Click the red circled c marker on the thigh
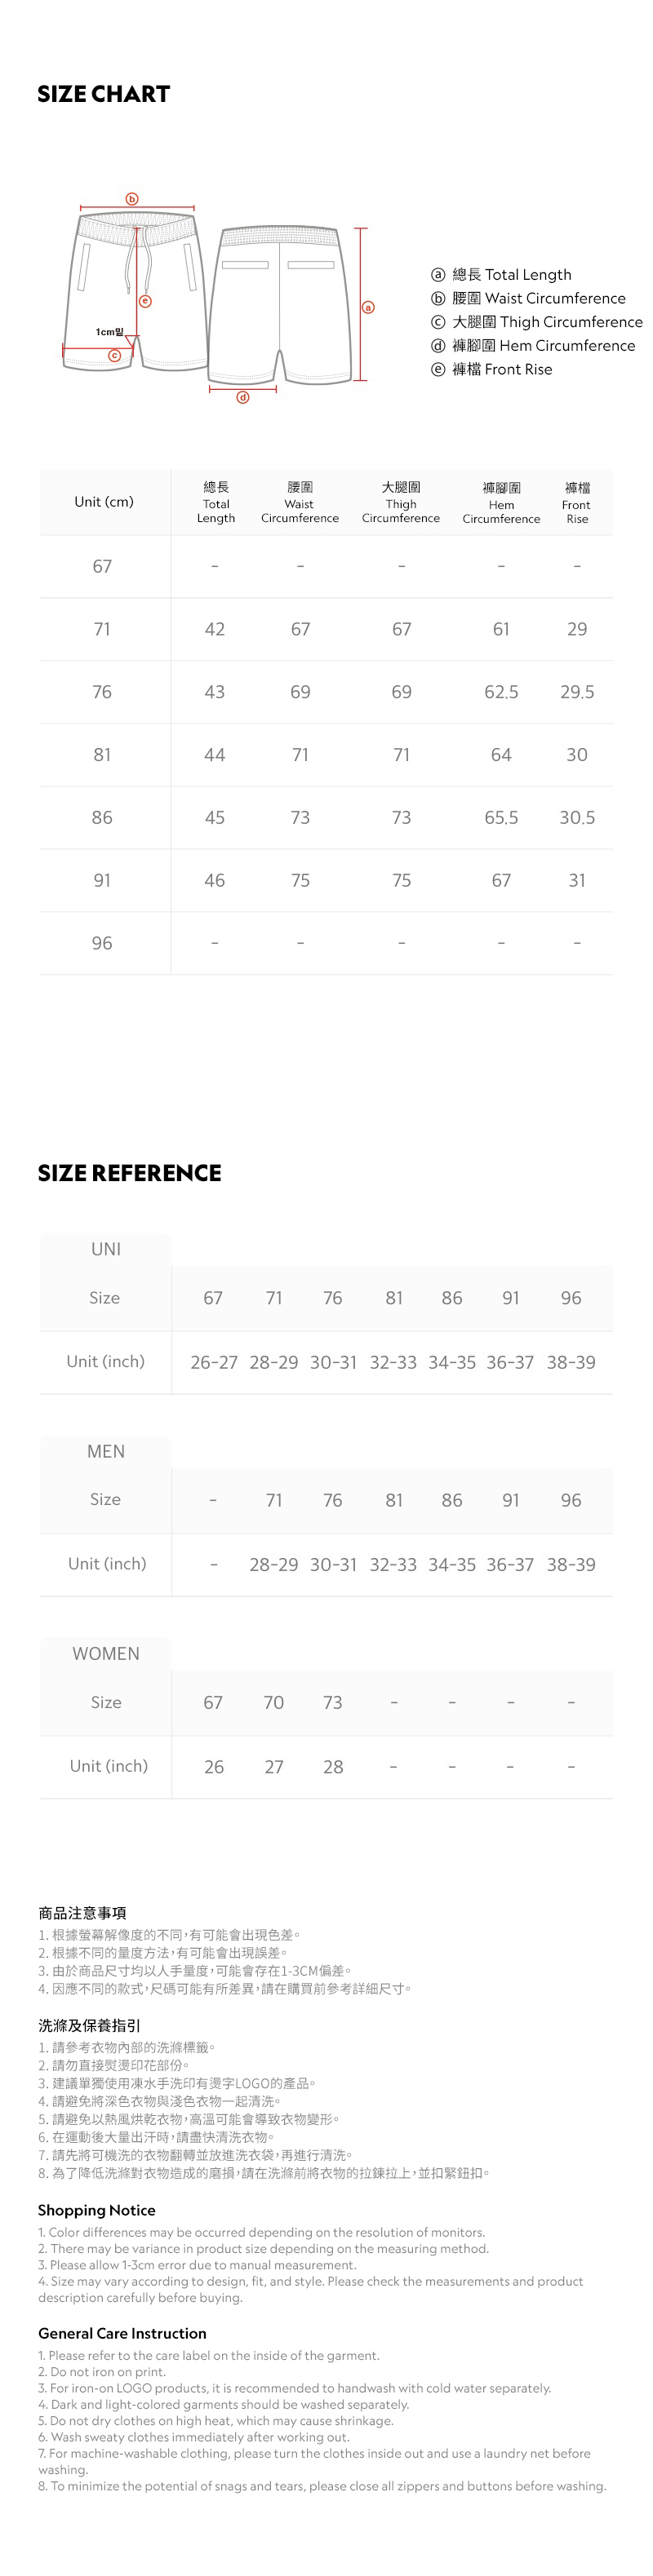 [115, 355]
